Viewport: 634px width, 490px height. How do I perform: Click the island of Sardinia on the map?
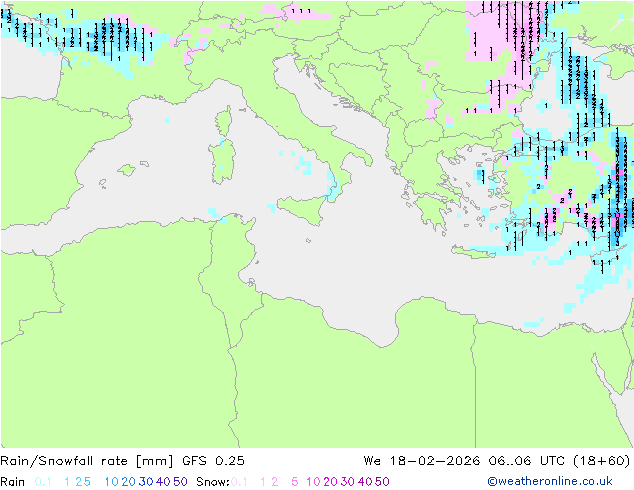pyautogui.click(x=222, y=161)
